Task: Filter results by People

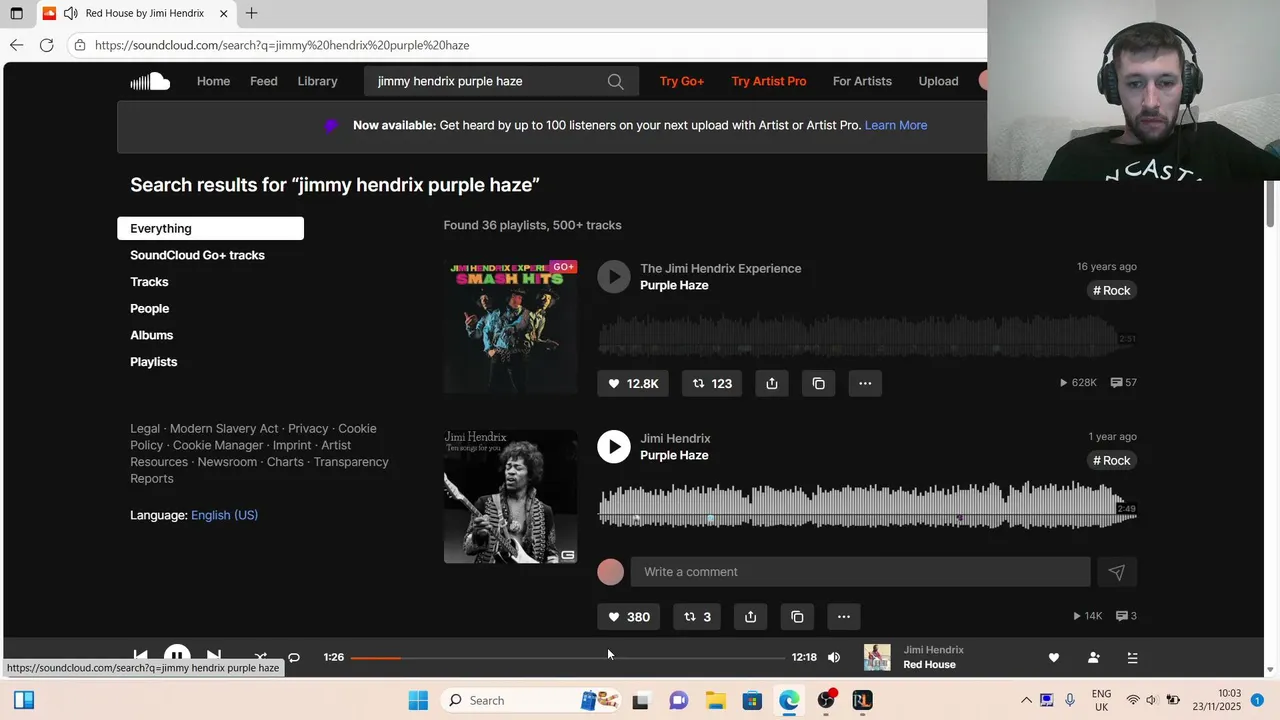Action: tap(149, 309)
